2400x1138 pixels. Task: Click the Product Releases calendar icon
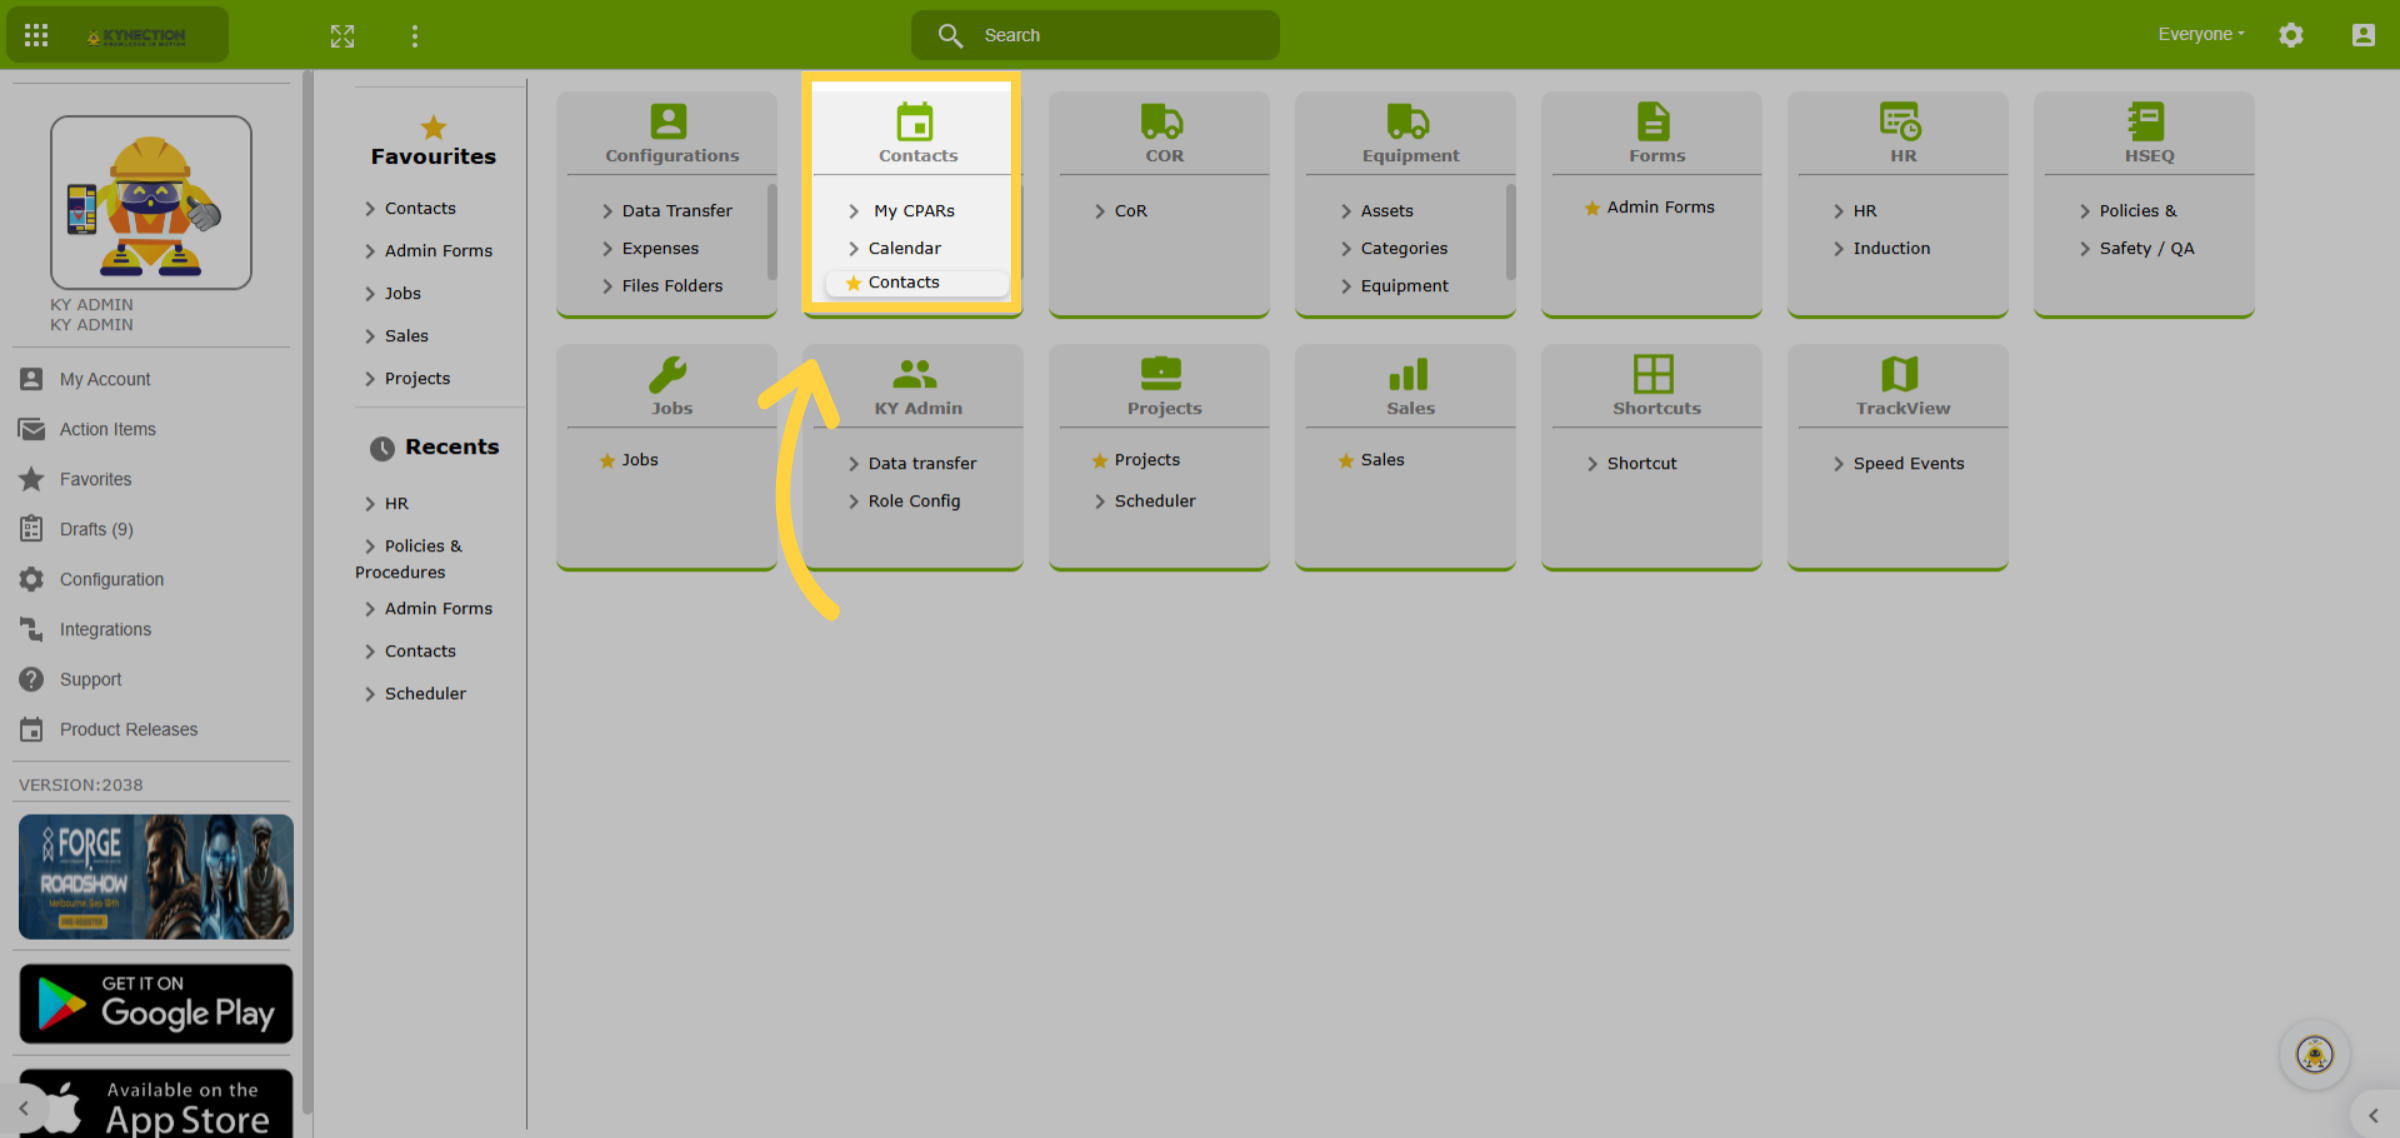31,729
